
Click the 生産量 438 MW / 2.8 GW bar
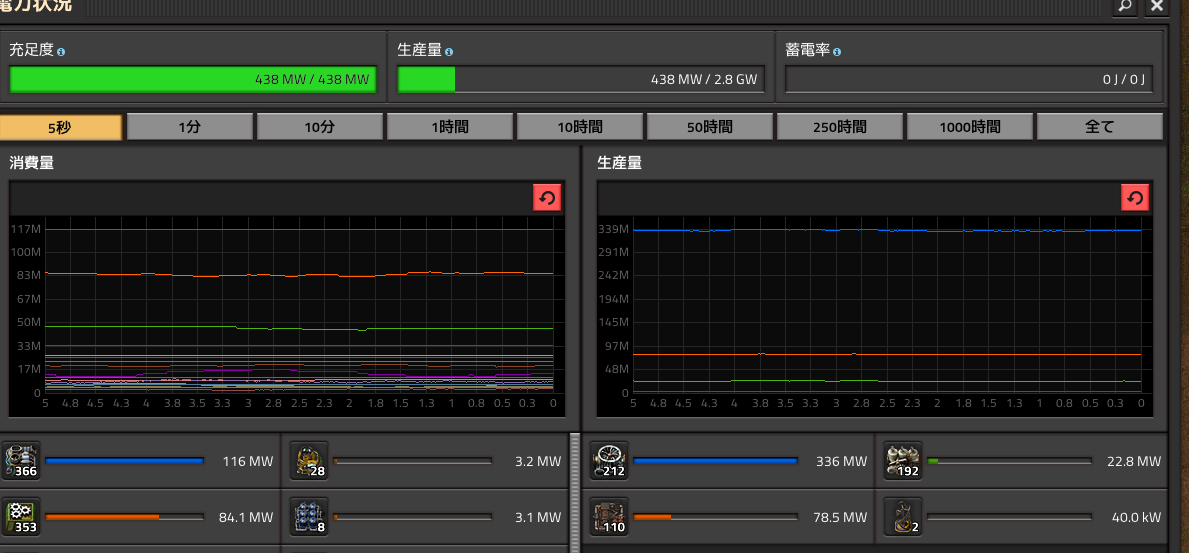pyautogui.click(x=581, y=79)
